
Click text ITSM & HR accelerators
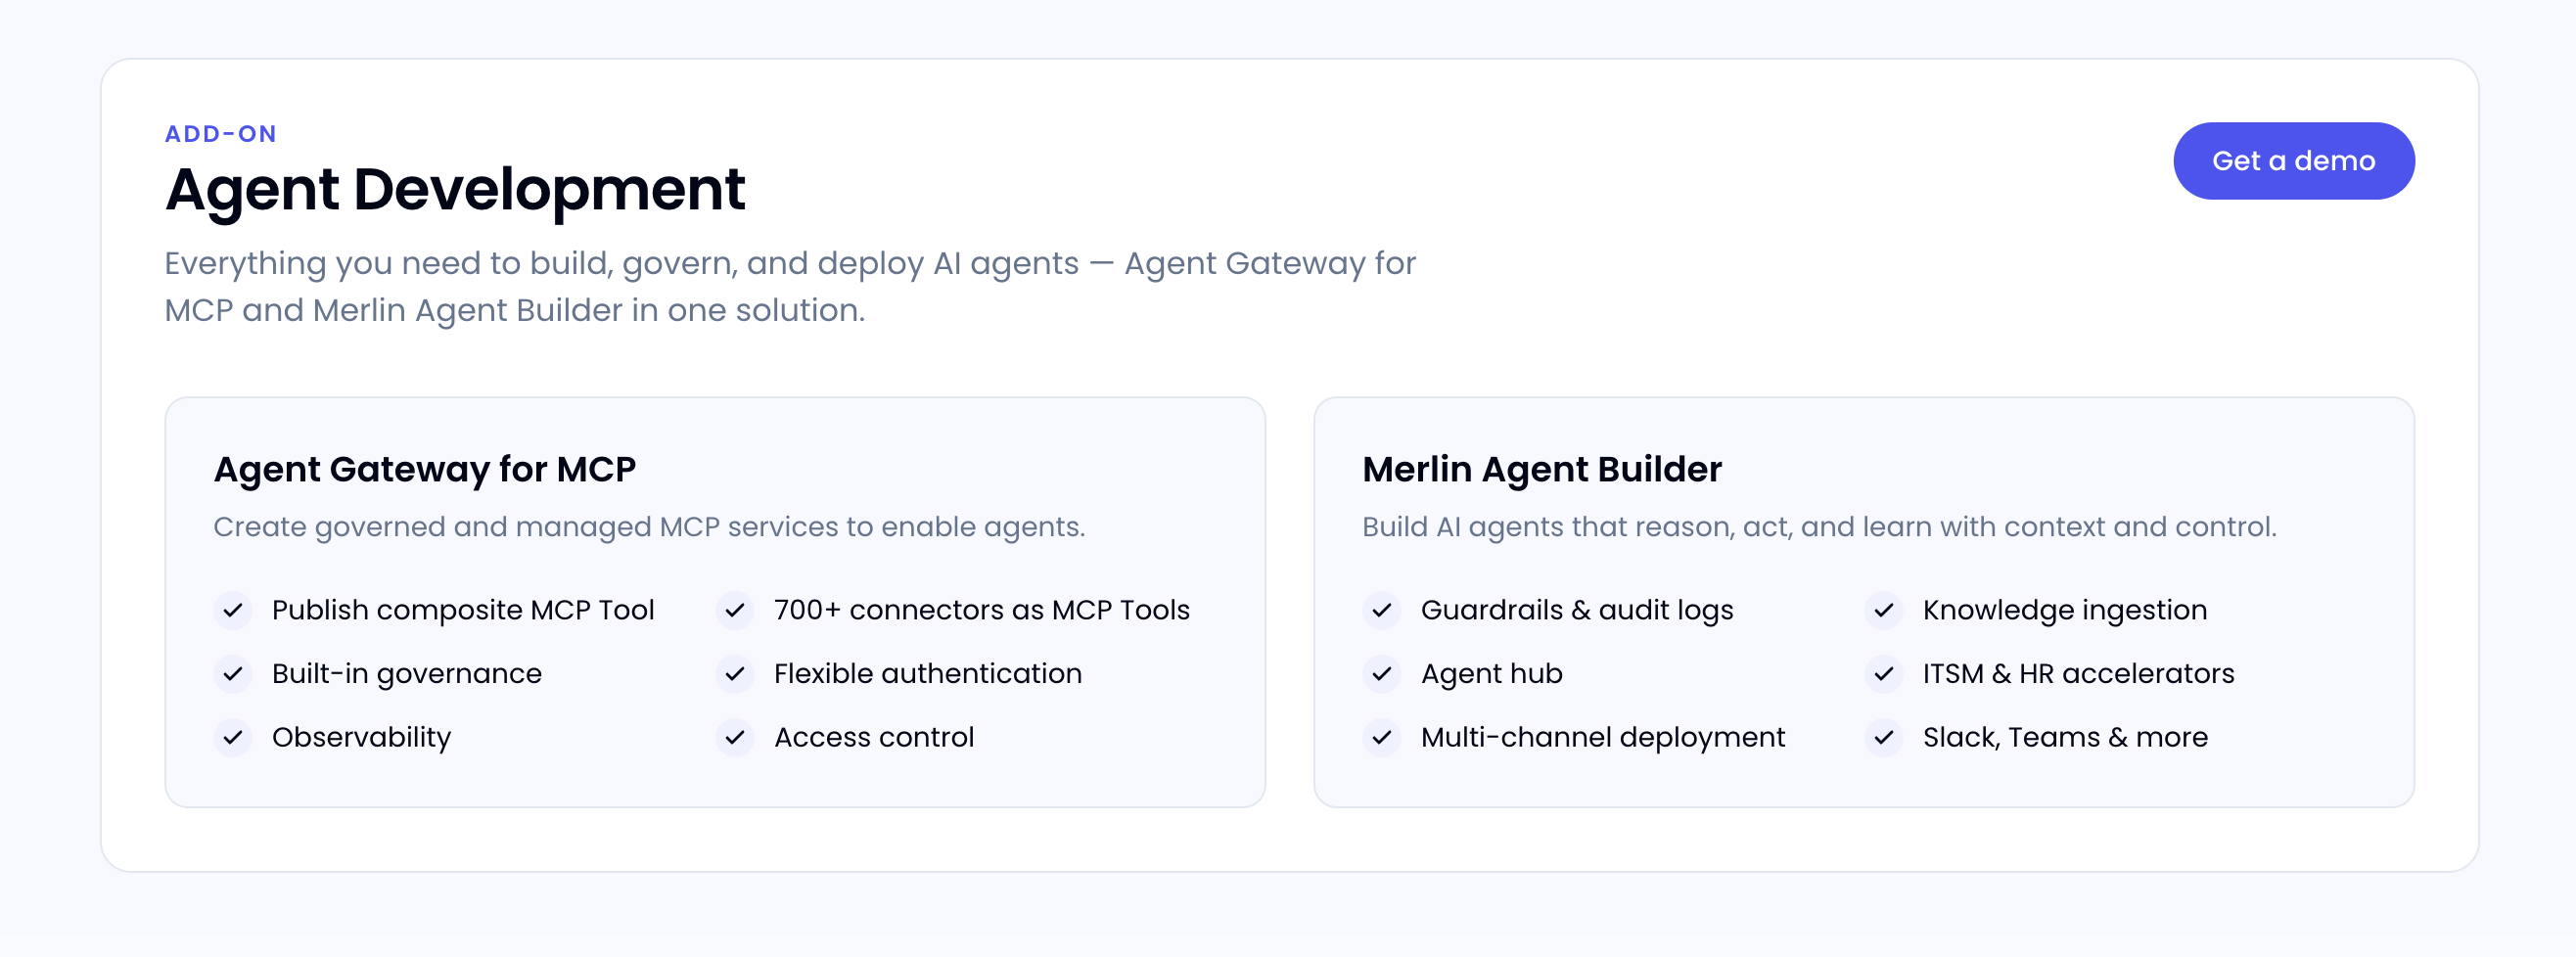[2079, 674]
